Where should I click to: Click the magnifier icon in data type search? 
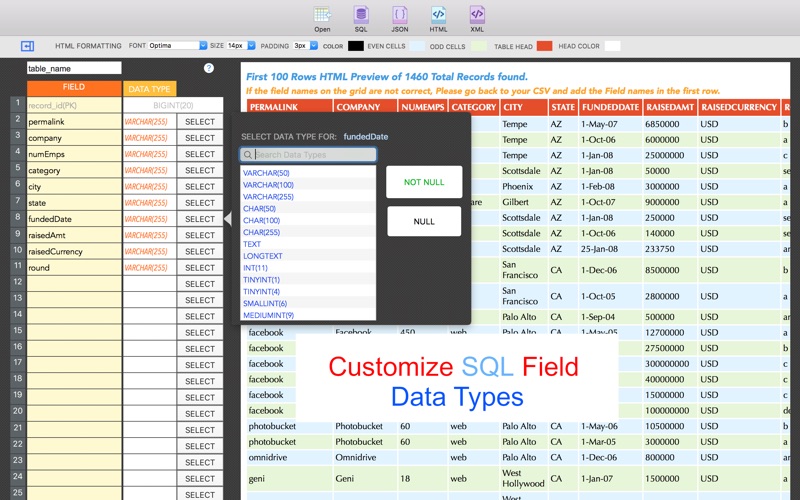click(247, 155)
